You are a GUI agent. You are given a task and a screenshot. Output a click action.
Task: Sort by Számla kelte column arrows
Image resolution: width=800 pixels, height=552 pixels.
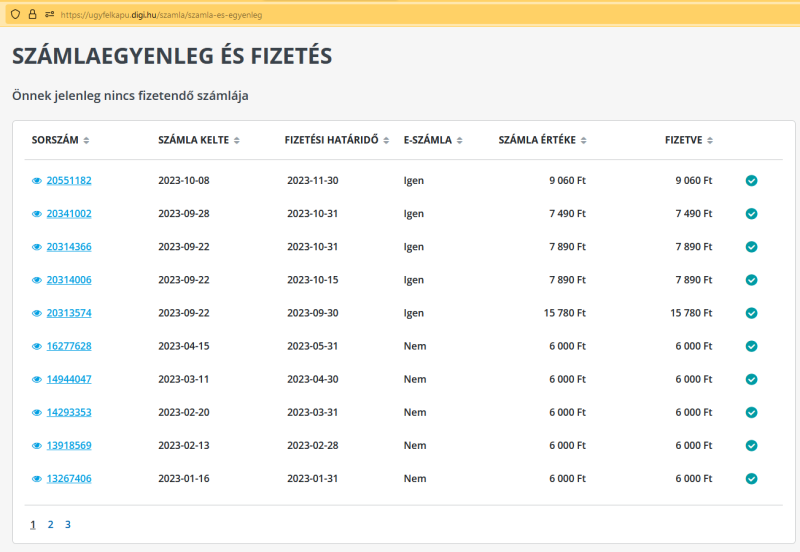(237, 140)
